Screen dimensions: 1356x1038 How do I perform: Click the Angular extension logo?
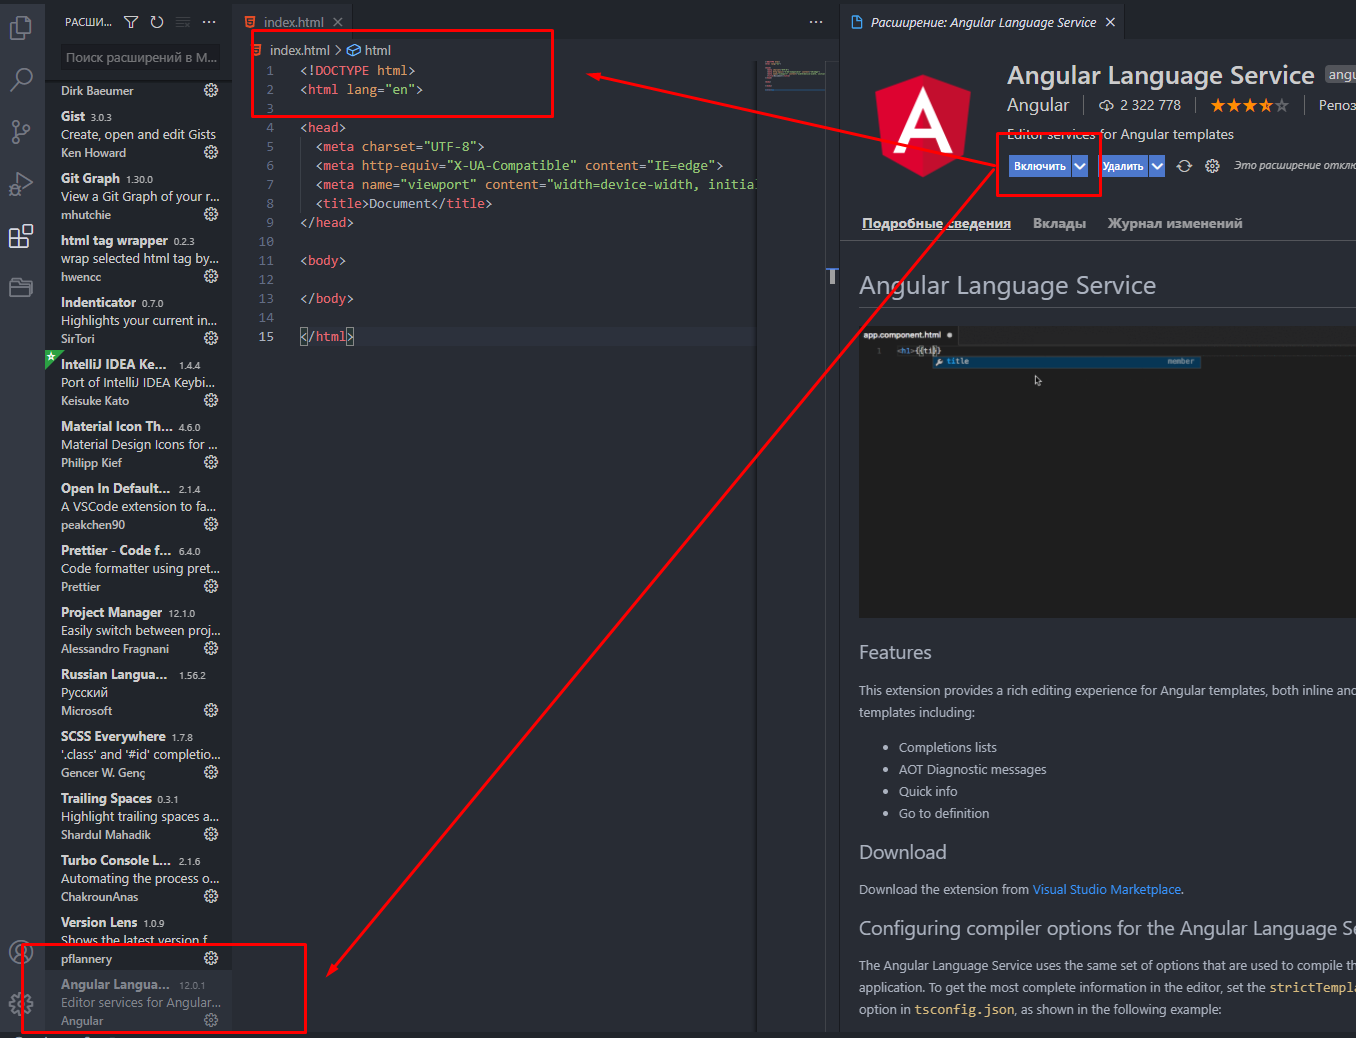(923, 125)
